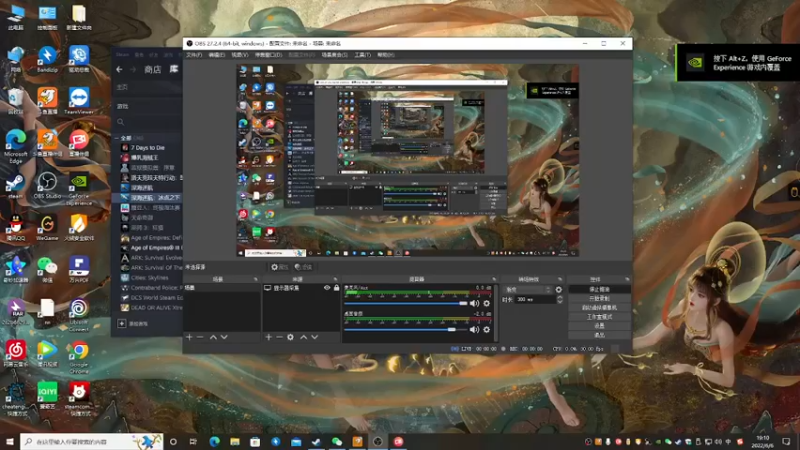
Task: Select Cities: Skylines in Steam library
Action: pos(149,278)
